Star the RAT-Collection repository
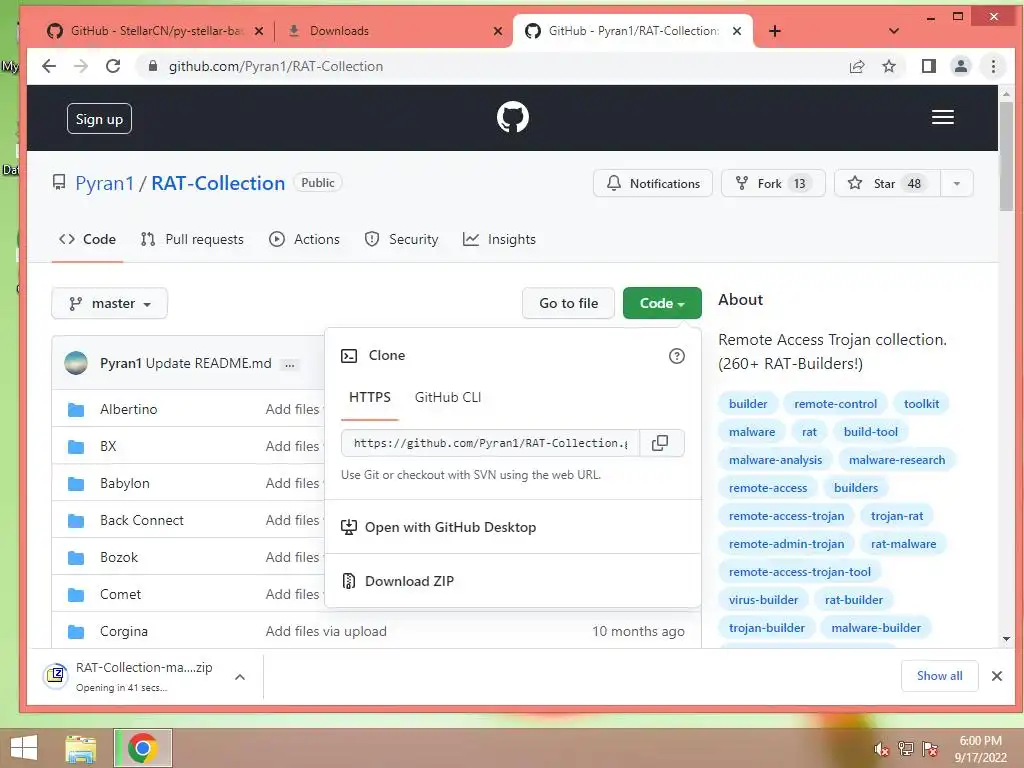This screenshot has height=768, width=1024. 888,184
